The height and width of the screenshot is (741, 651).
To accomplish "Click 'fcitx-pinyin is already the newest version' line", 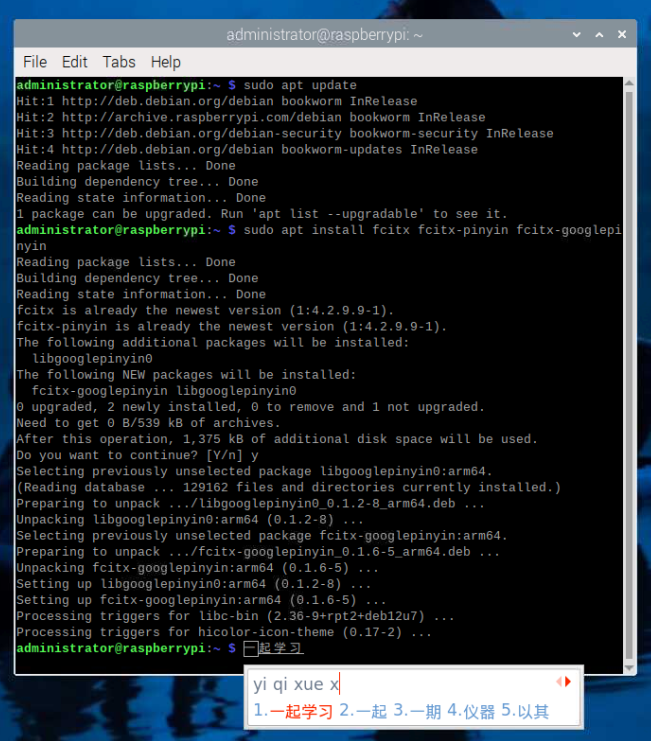I will click(231, 327).
